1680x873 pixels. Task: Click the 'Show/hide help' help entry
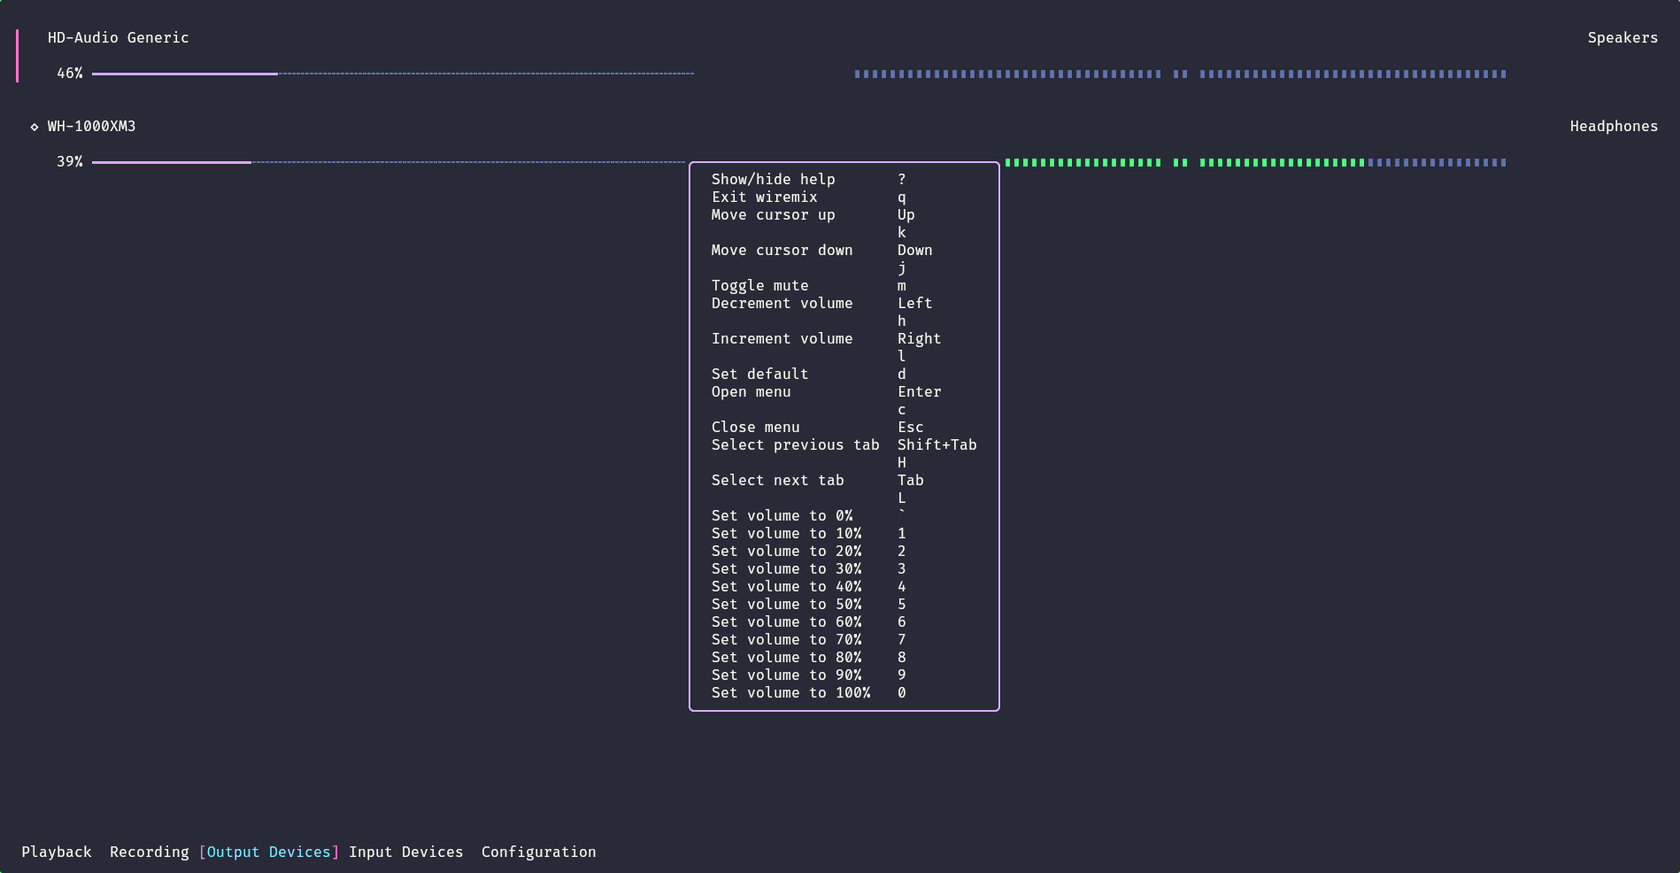tap(773, 180)
